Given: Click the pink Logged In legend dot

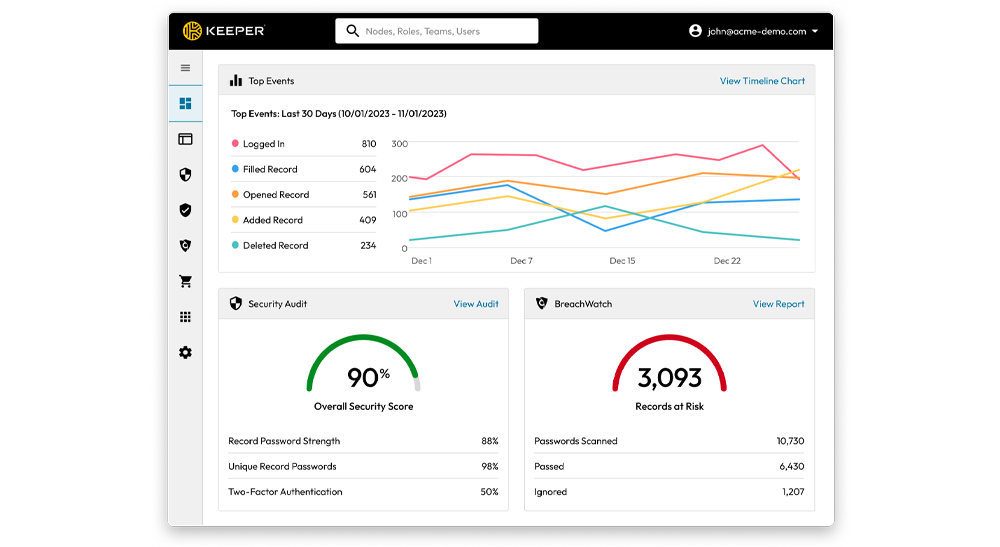Looking at the screenshot, I should pyautogui.click(x=235, y=143).
